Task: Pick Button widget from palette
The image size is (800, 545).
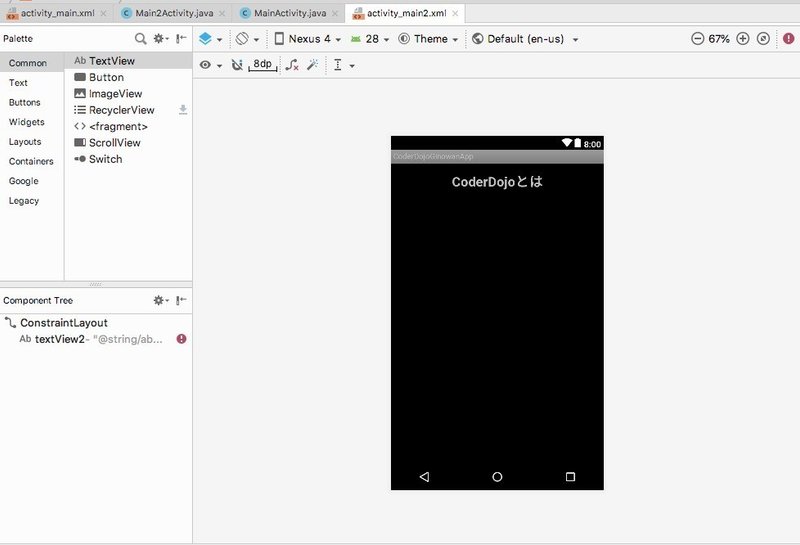Action: coord(129,77)
